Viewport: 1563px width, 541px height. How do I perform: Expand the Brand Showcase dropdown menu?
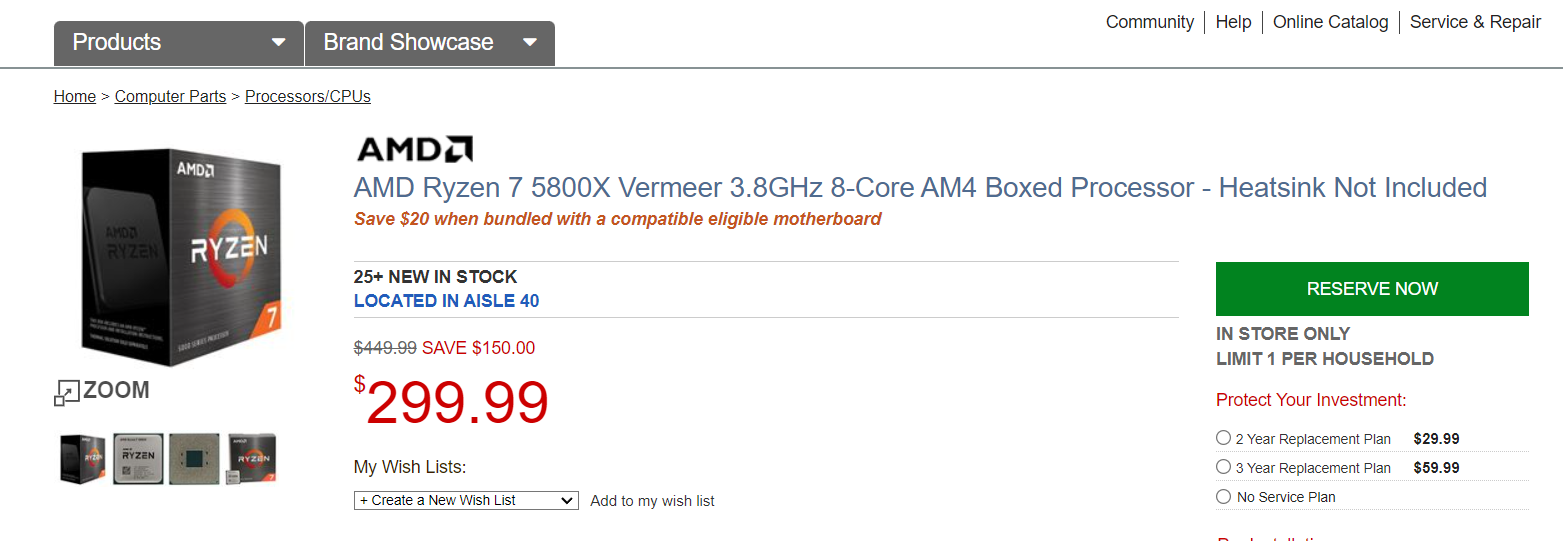pos(429,43)
